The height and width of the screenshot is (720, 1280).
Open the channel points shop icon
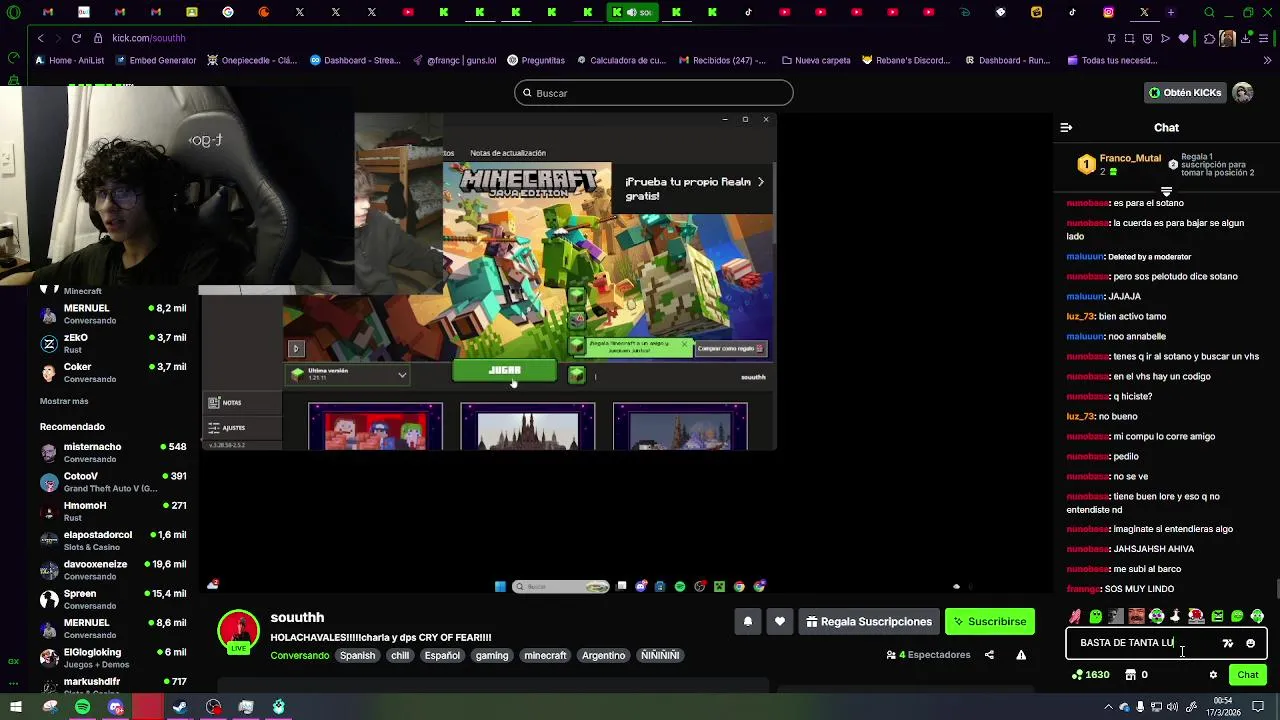(x=1130, y=675)
